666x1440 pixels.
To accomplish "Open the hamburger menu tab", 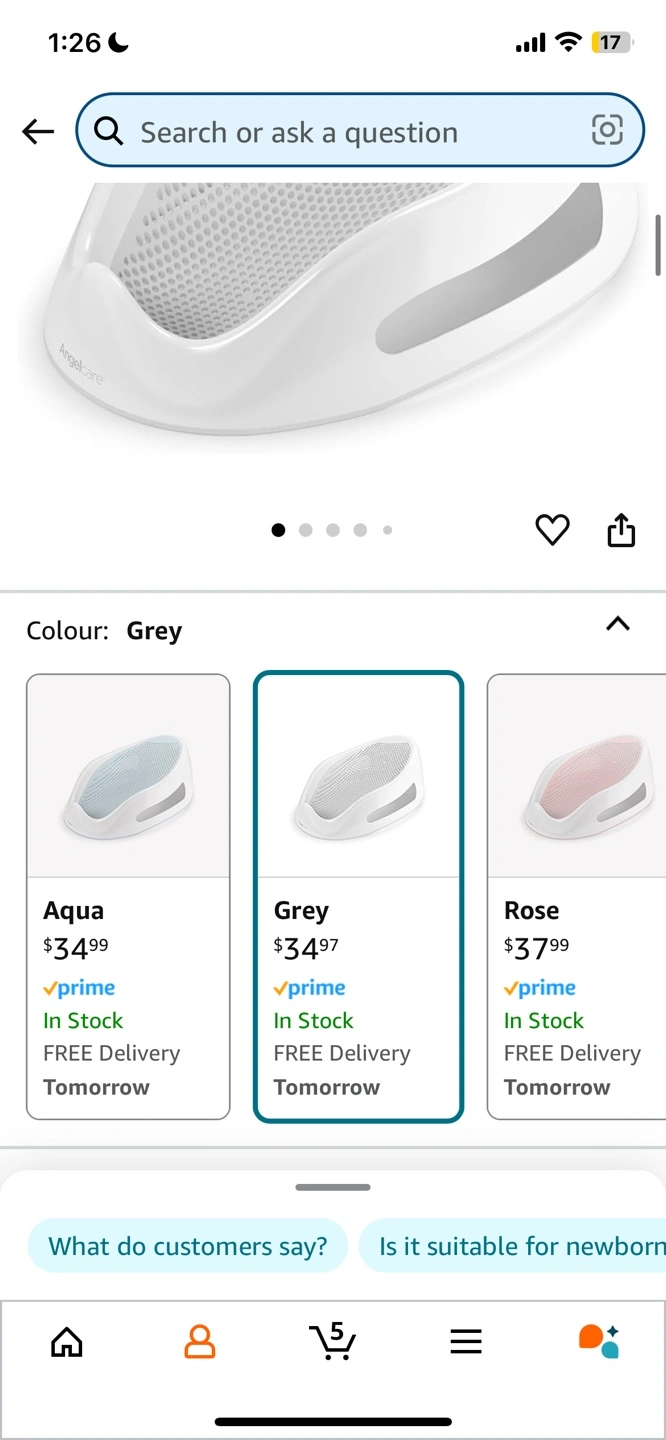I will (x=466, y=1342).
